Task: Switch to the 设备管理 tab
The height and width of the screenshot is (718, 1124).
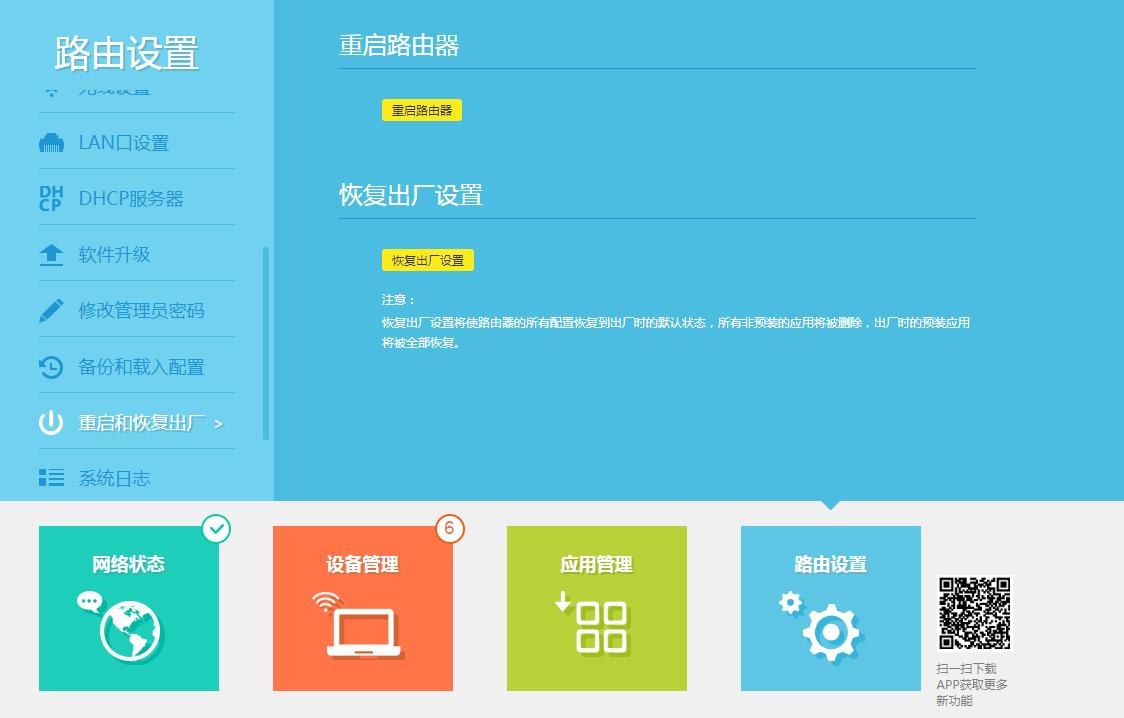Action: tap(363, 608)
